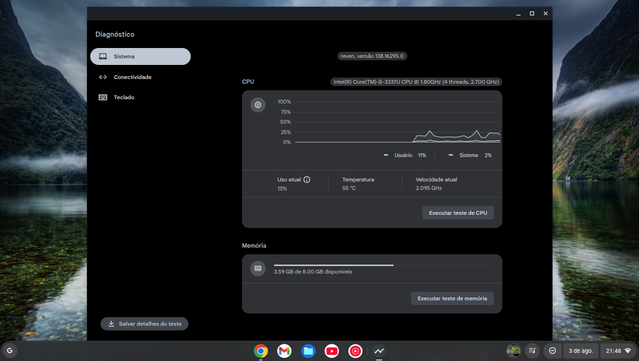Click the Diagnóstico title
Viewport: 639px width, 361px height.
pos(115,34)
